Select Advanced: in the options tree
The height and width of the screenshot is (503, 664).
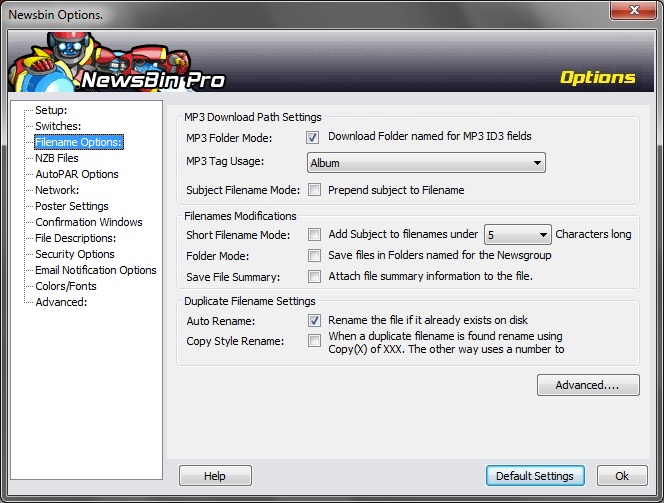pyautogui.click(x=61, y=302)
